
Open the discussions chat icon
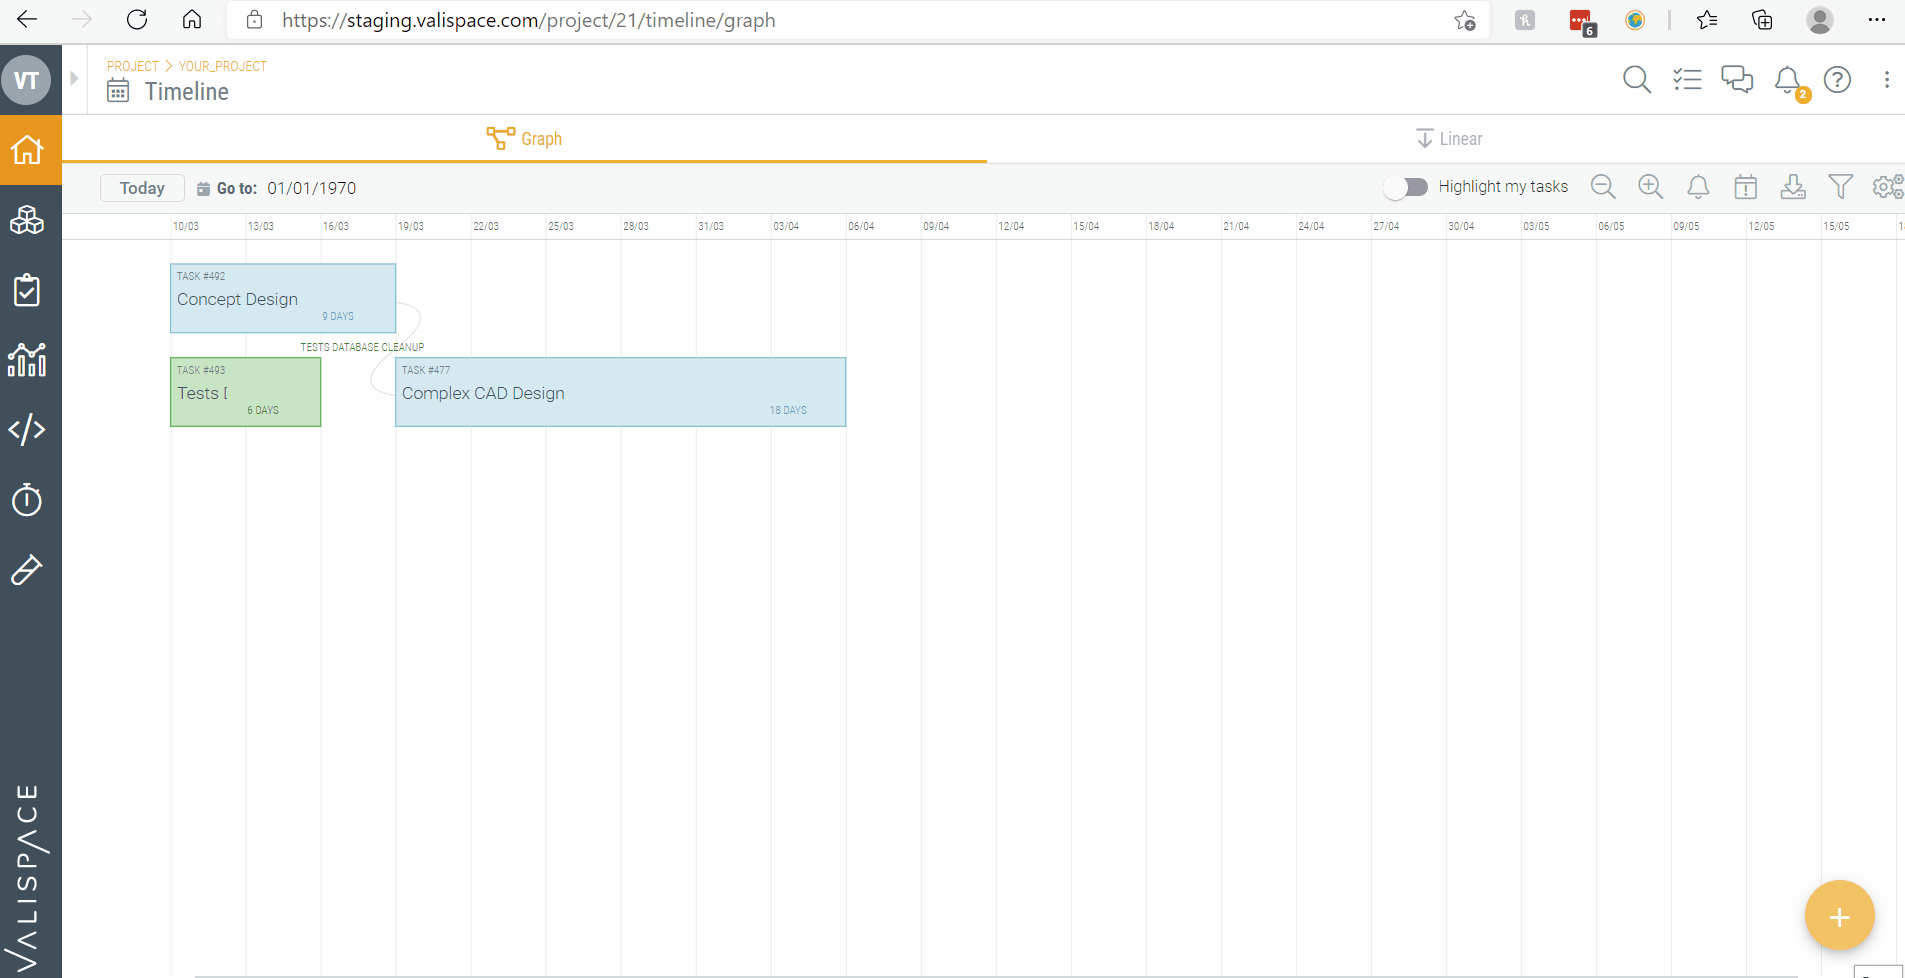1737,80
